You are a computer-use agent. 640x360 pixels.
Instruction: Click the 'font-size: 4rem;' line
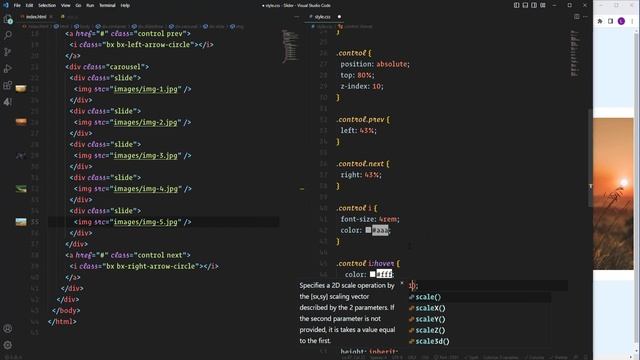tap(370, 219)
